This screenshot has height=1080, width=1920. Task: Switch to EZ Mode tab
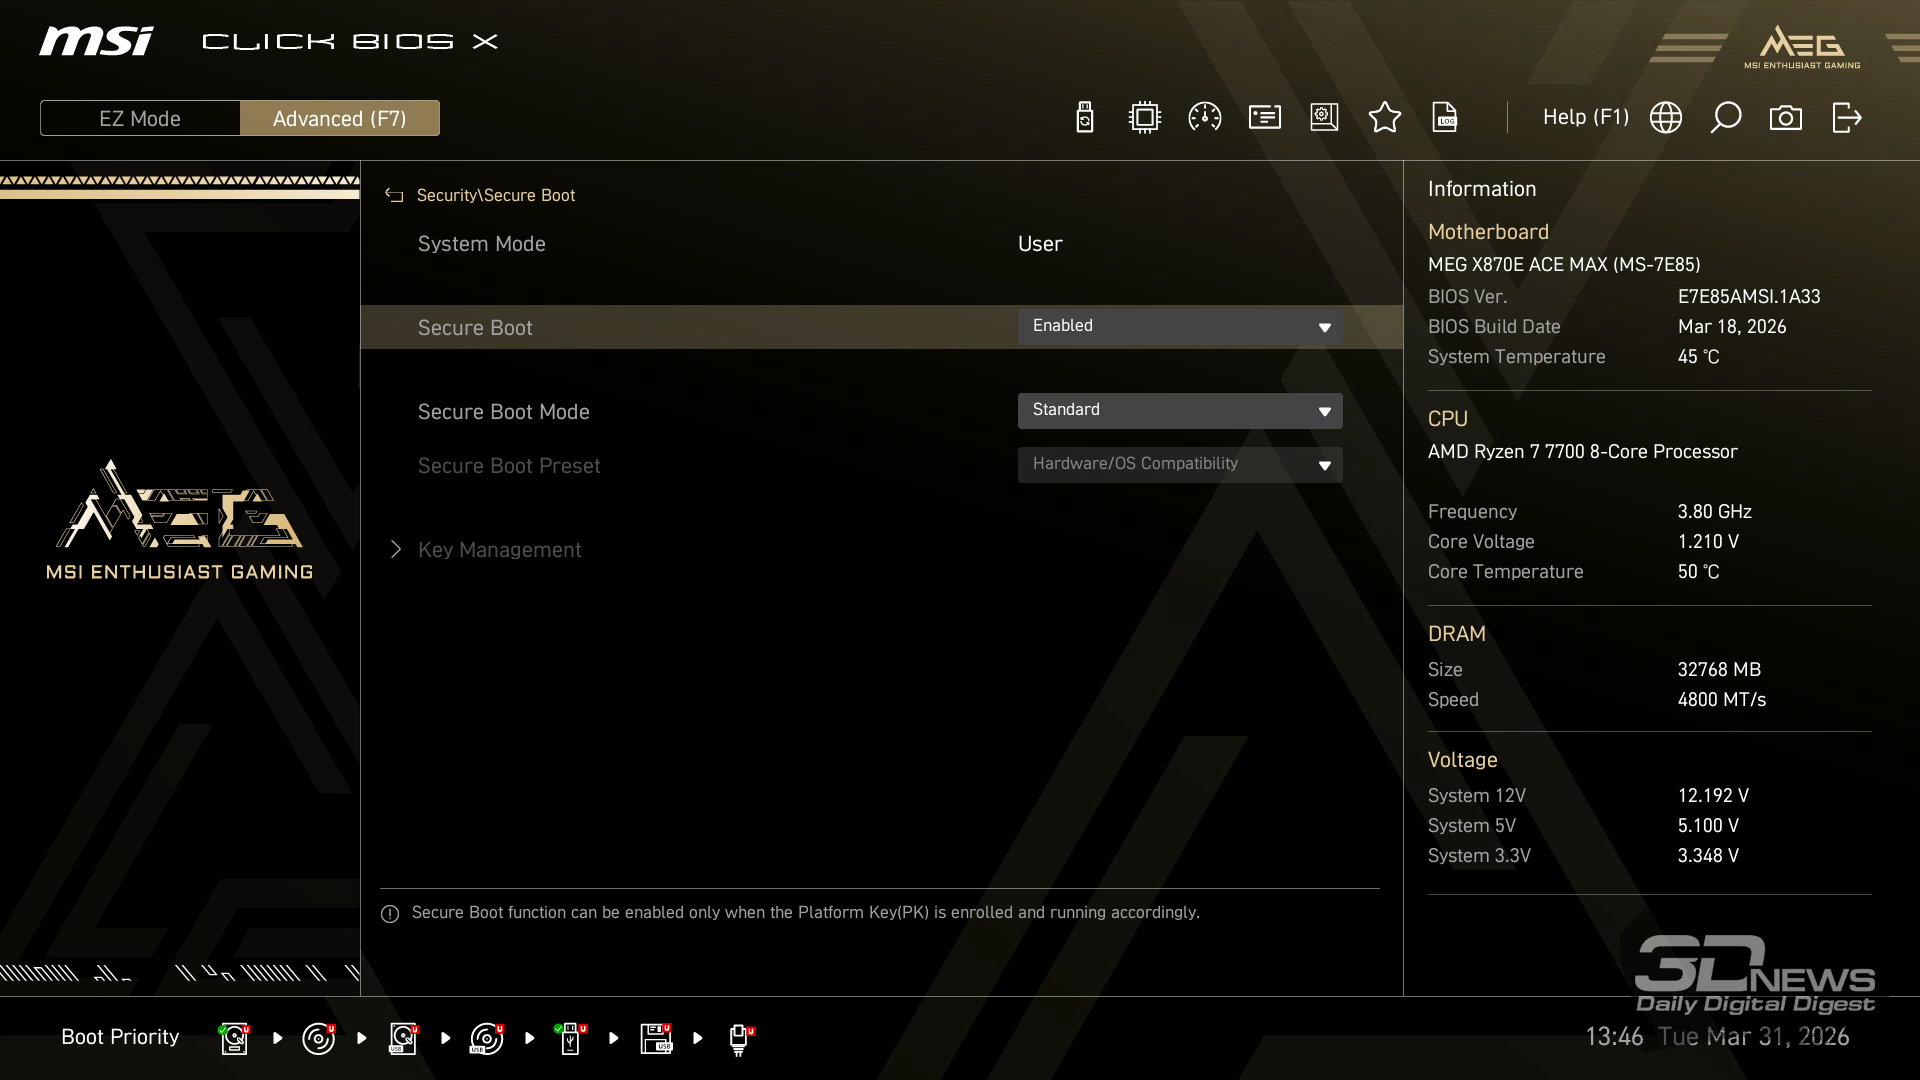[x=140, y=118]
